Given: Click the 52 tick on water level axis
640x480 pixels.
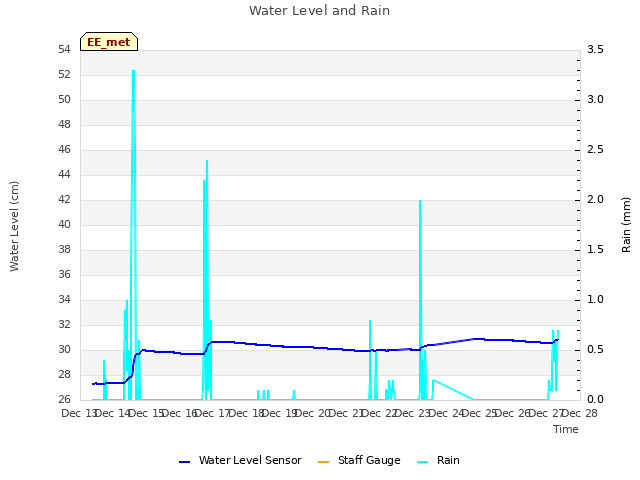Looking at the screenshot, I should 64,75.
